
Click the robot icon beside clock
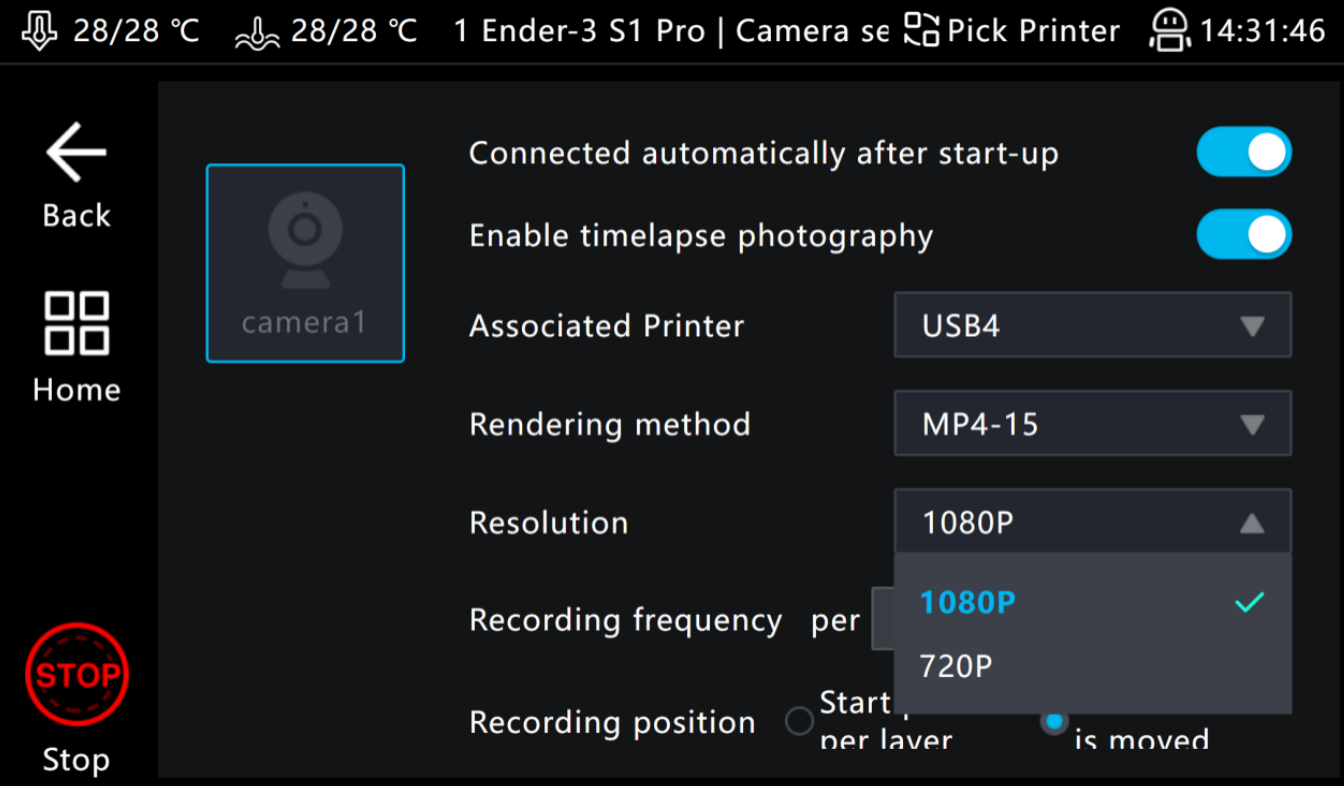point(1170,31)
